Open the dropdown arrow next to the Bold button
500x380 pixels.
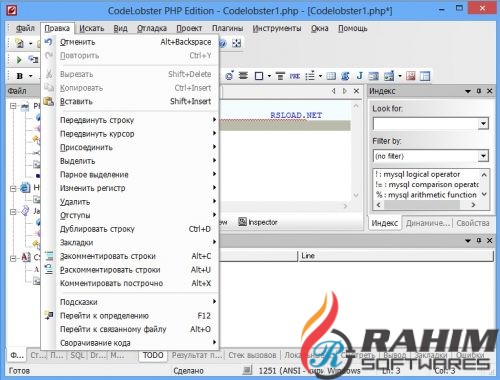coord(31,76)
